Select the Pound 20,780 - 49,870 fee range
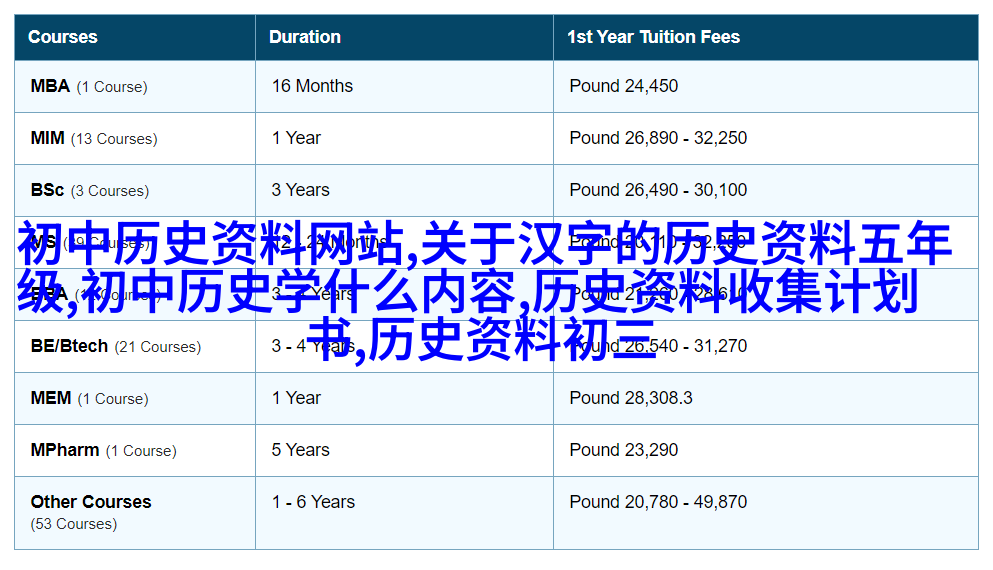 pyautogui.click(x=658, y=502)
